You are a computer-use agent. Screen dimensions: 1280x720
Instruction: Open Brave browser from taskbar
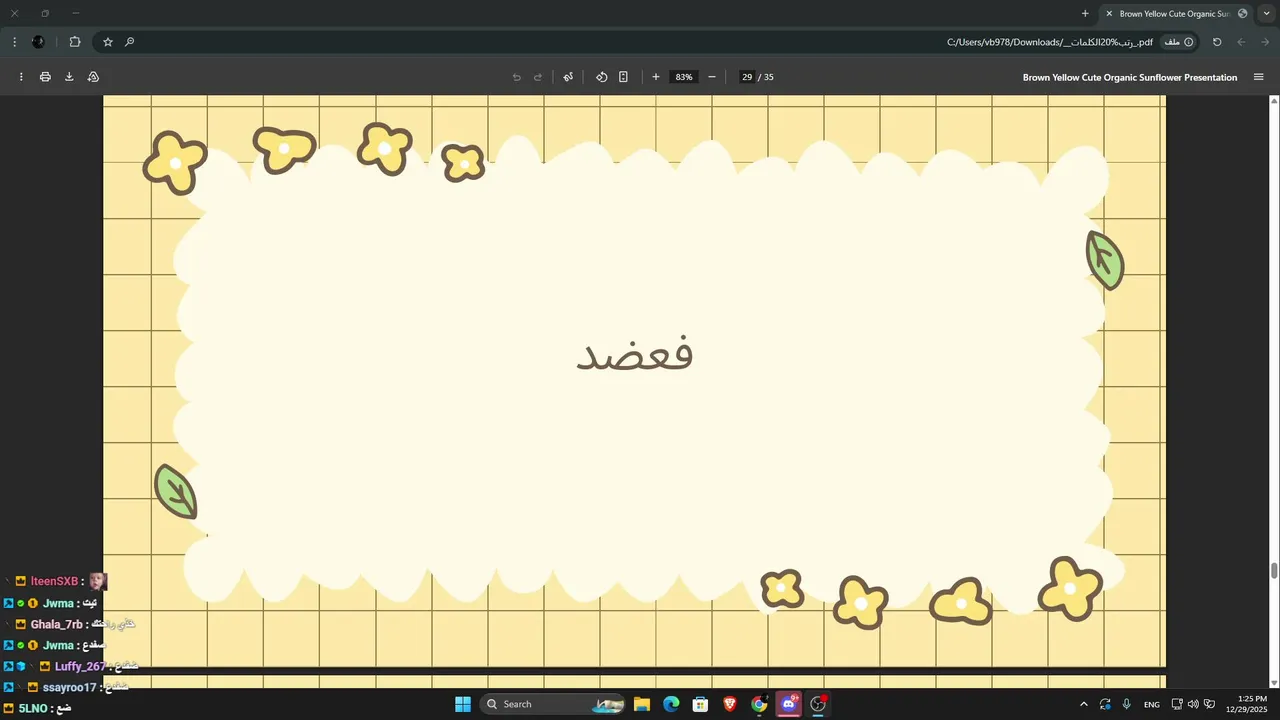[x=730, y=704]
